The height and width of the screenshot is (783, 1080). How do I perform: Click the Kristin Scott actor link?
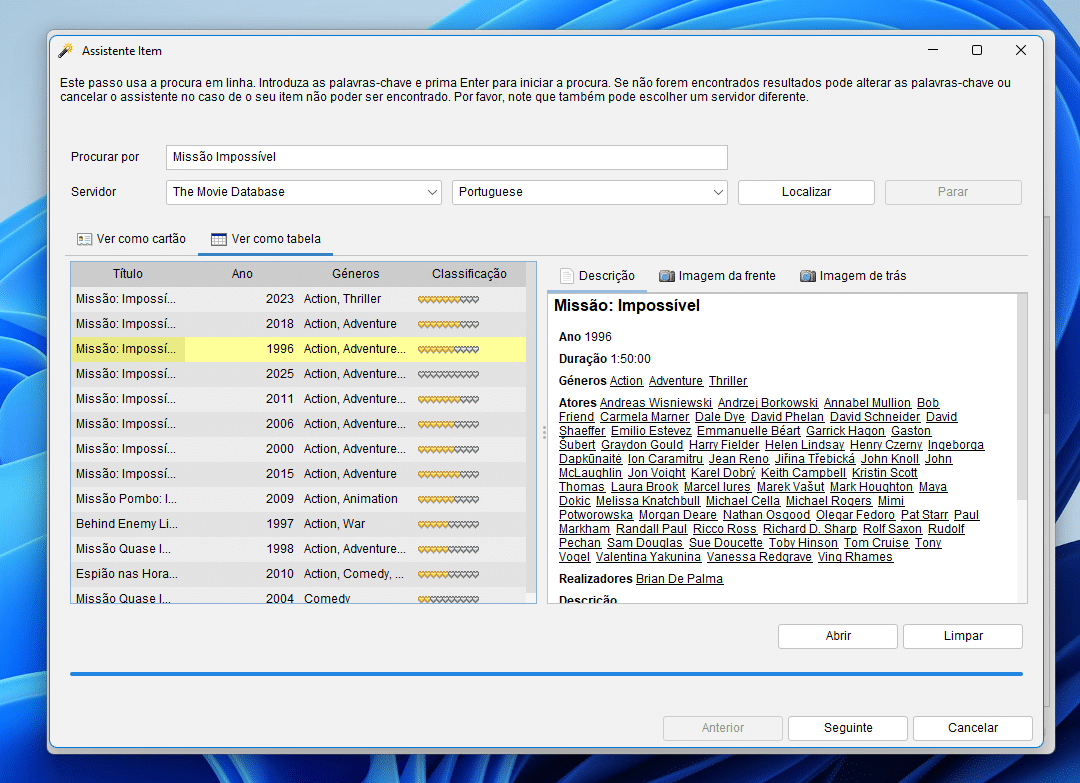[884, 472]
